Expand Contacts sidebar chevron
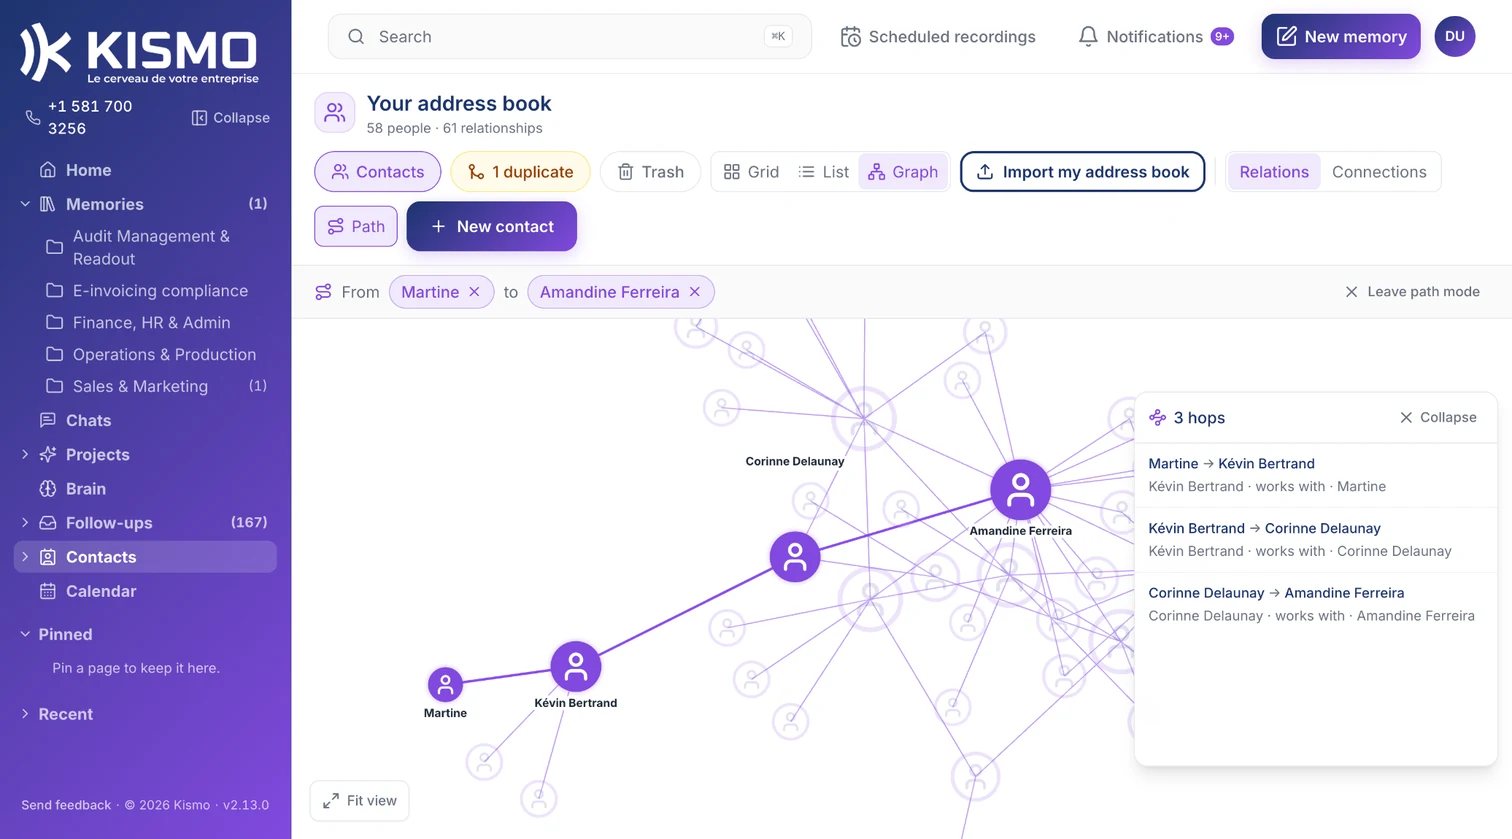The width and height of the screenshot is (1512, 839). (x=25, y=557)
